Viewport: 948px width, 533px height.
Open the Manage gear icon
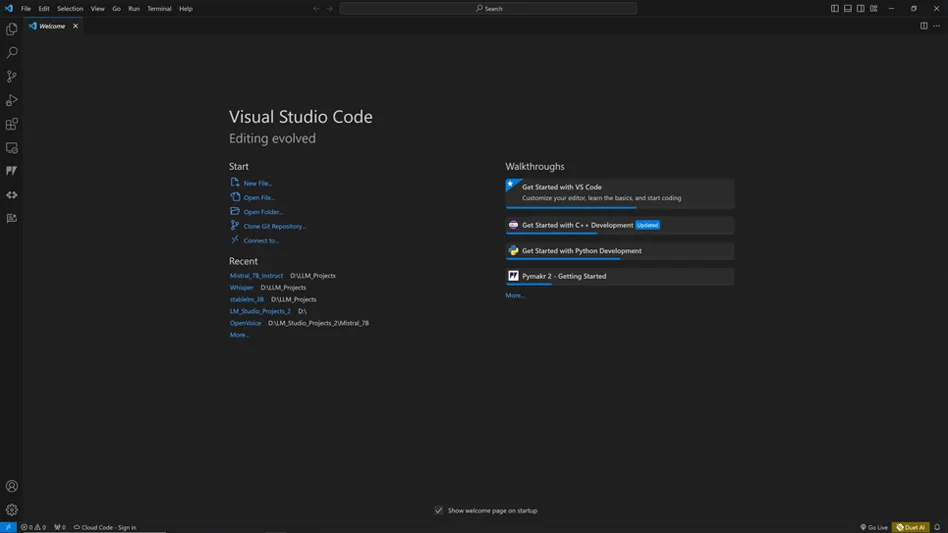pos(11,509)
